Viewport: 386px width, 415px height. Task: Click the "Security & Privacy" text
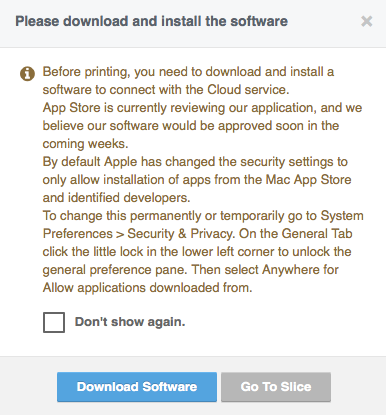[181, 234]
